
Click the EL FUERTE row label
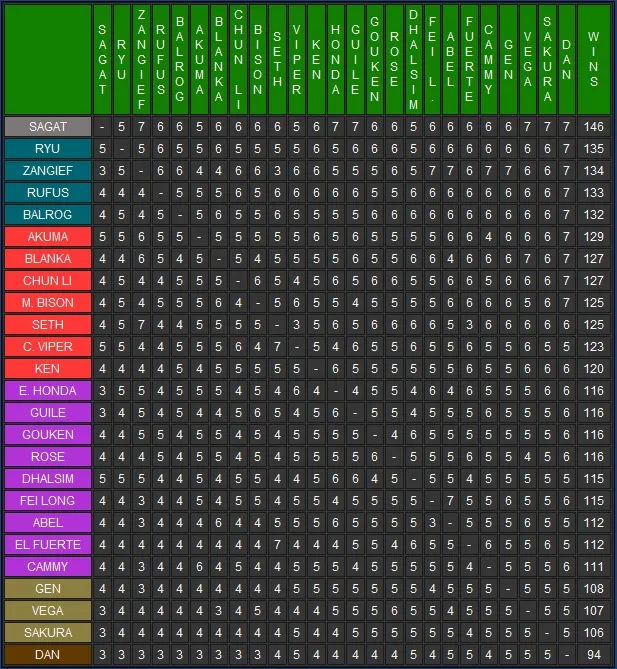coord(48,545)
